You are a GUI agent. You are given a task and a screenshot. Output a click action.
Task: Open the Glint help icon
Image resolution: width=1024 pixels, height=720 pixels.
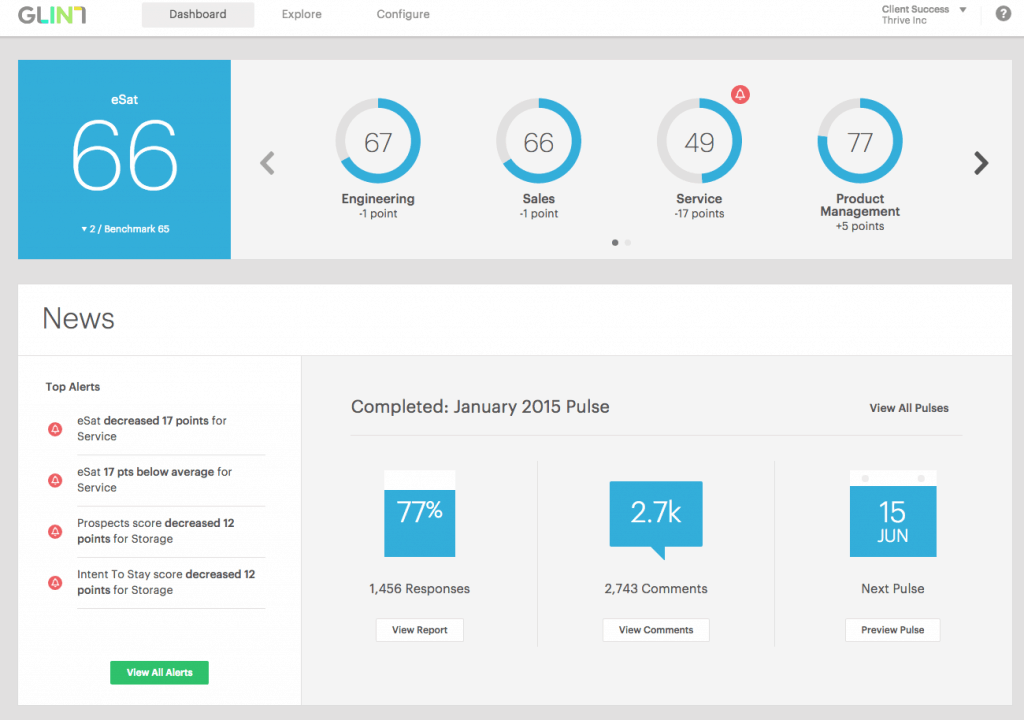[x=1002, y=14]
